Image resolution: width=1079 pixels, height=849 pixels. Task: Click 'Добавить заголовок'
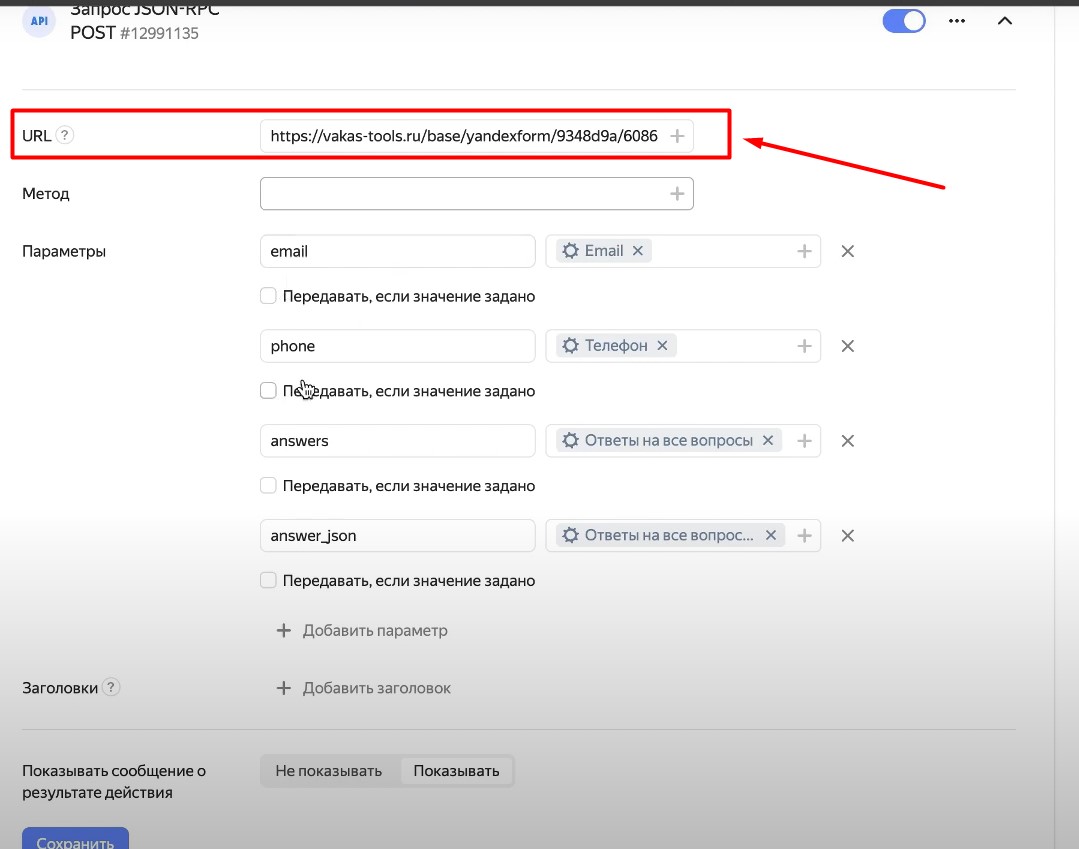364,688
